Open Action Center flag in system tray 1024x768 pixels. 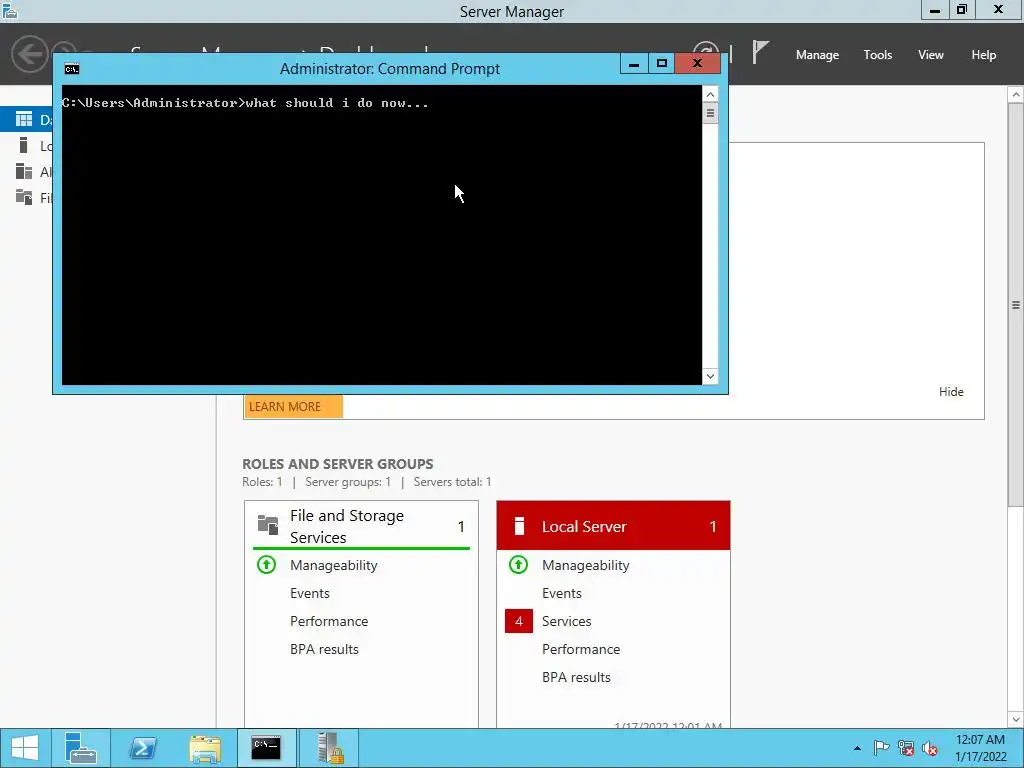(x=882, y=748)
